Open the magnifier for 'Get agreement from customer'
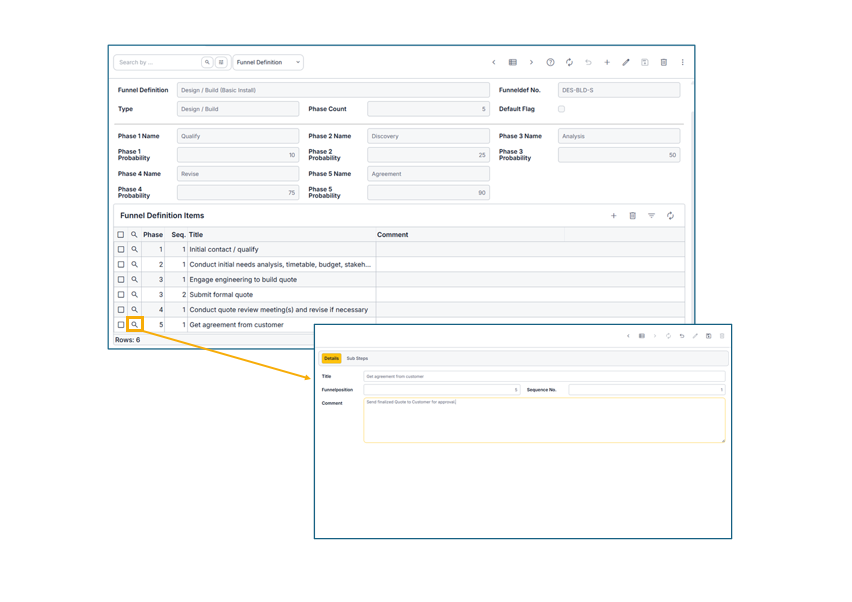 point(135,325)
